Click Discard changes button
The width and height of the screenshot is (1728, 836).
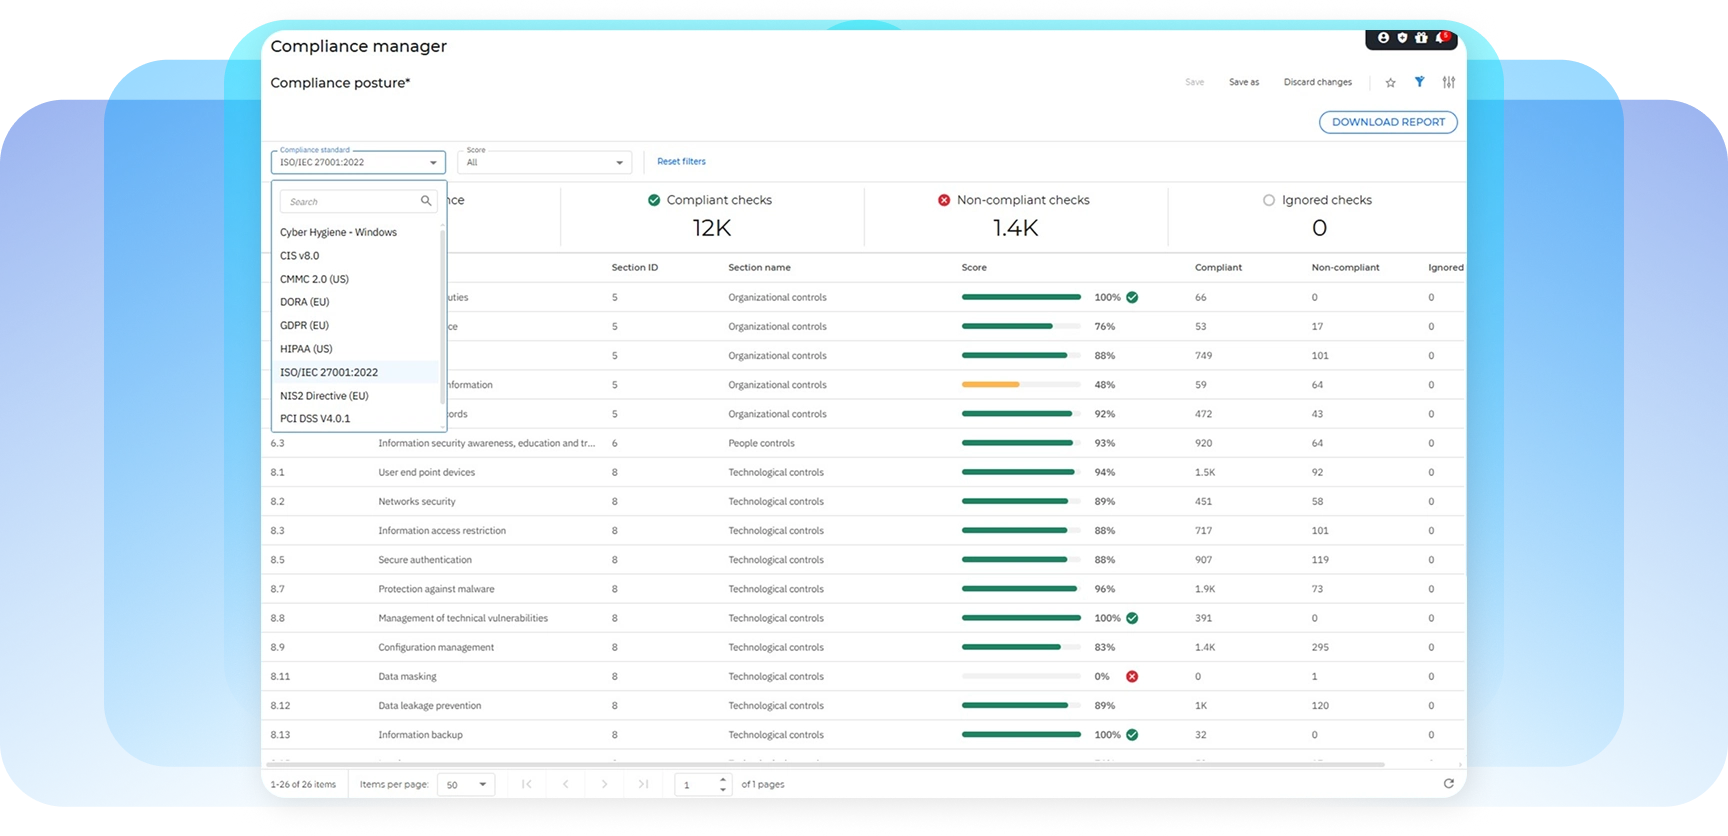tap(1317, 82)
